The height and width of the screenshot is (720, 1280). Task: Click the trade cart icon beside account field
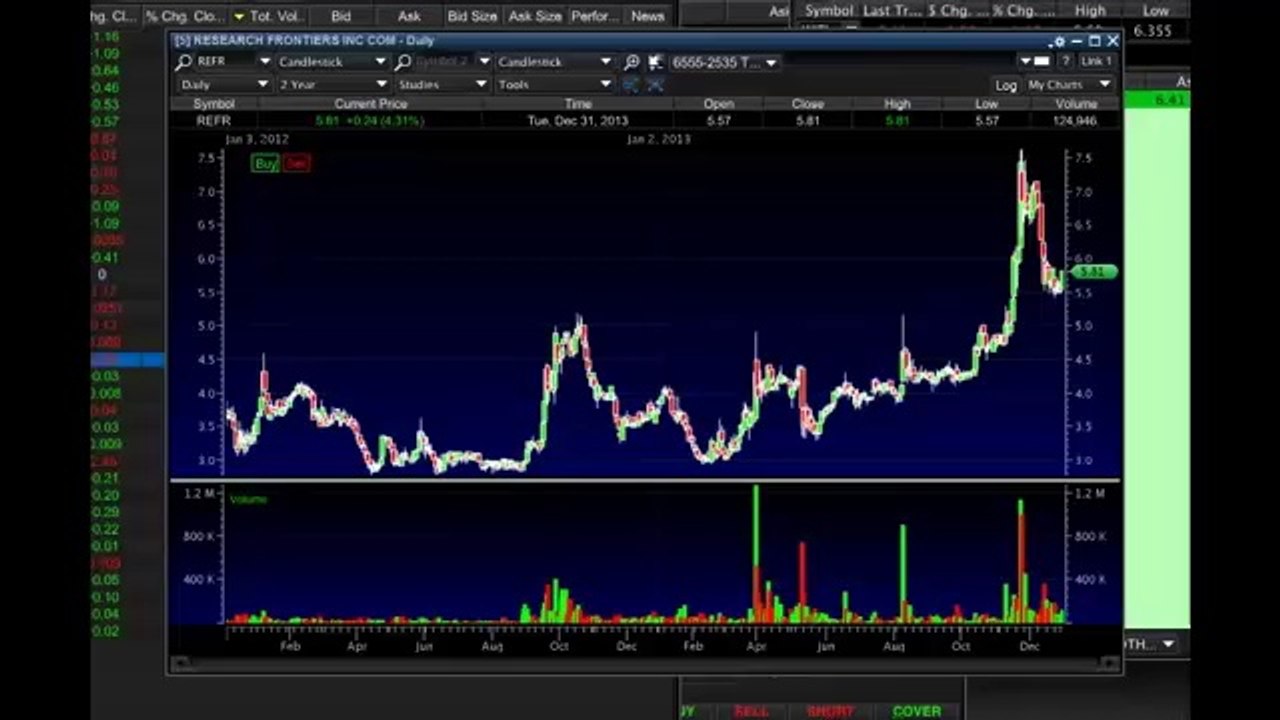coord(655,62)
